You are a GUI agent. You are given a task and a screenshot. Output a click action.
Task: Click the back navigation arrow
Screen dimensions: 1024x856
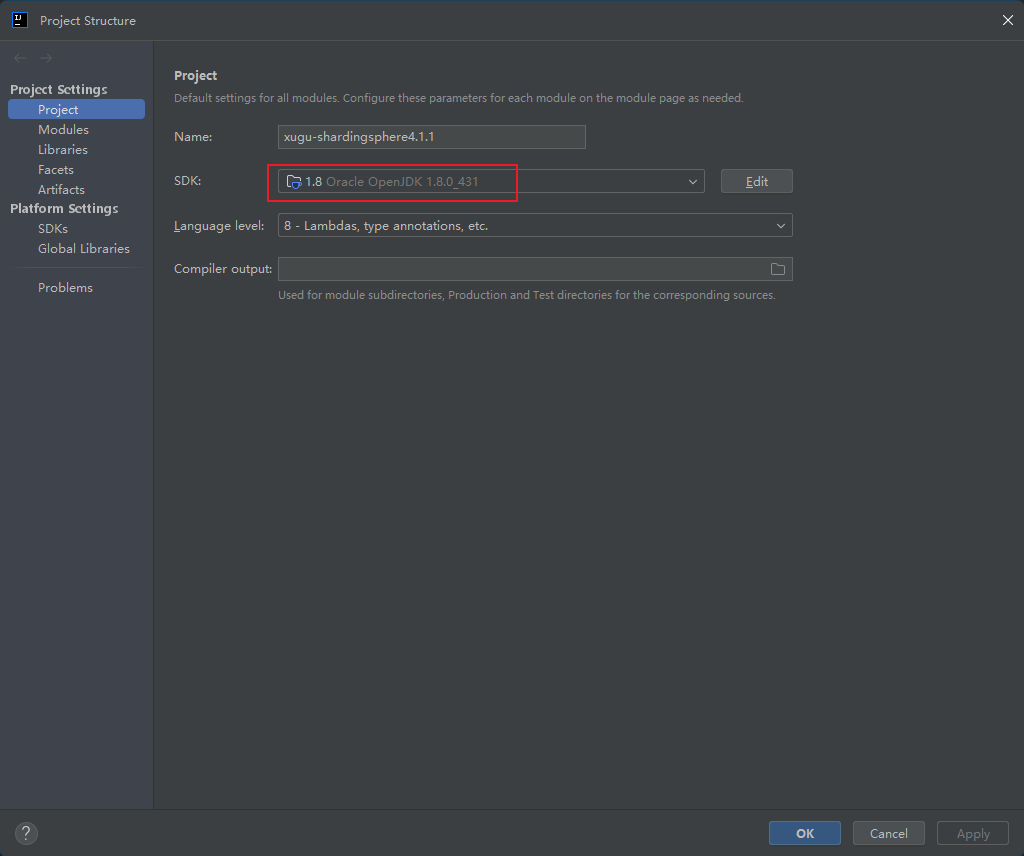click(x=18, y=57)
